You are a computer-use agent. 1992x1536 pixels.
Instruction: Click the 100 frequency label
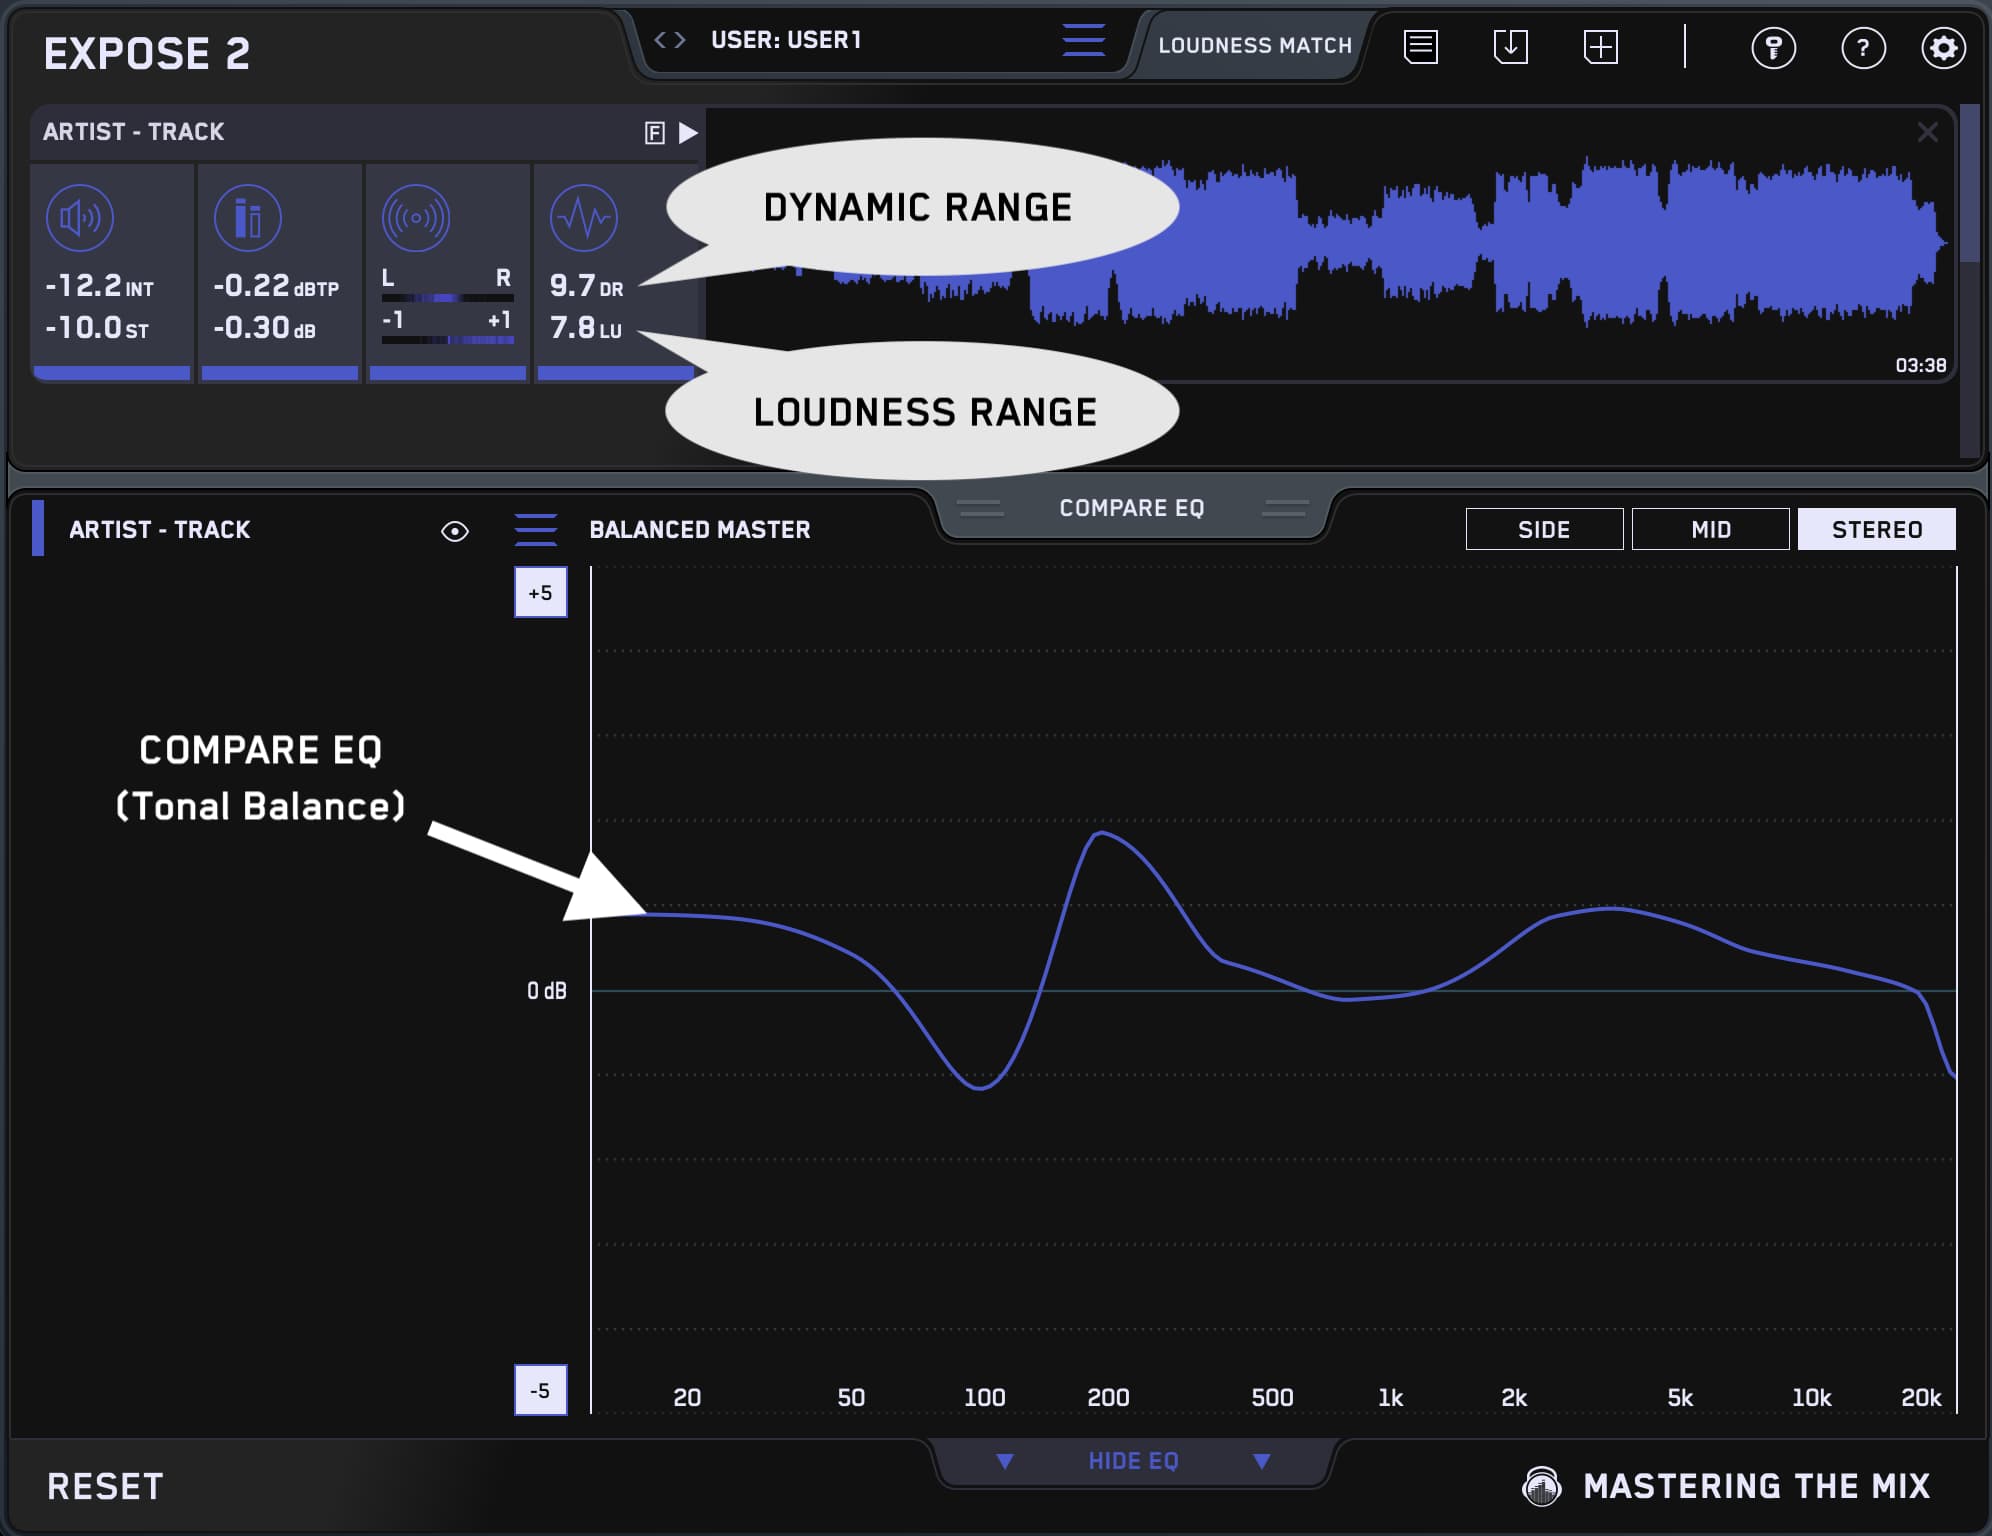(984, 1398)
